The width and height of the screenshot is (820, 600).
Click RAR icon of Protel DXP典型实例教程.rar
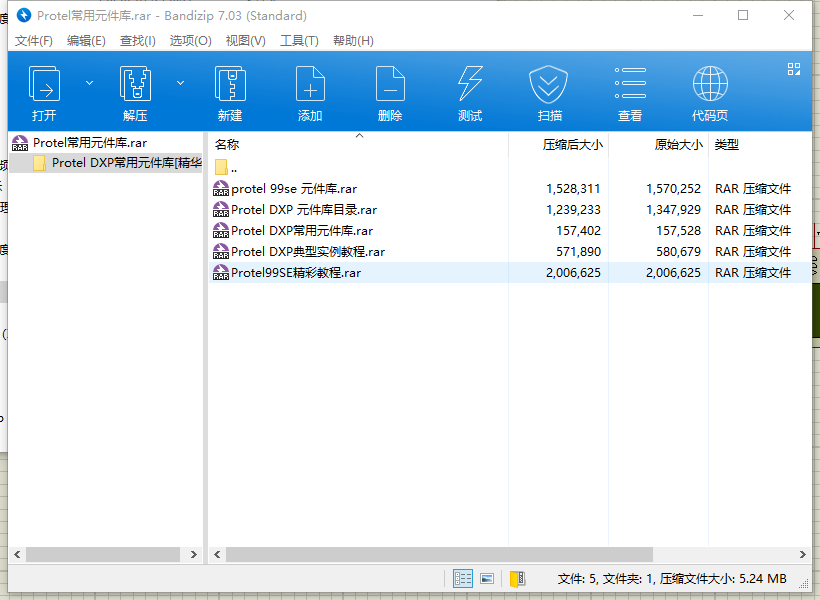click(221, 251)
